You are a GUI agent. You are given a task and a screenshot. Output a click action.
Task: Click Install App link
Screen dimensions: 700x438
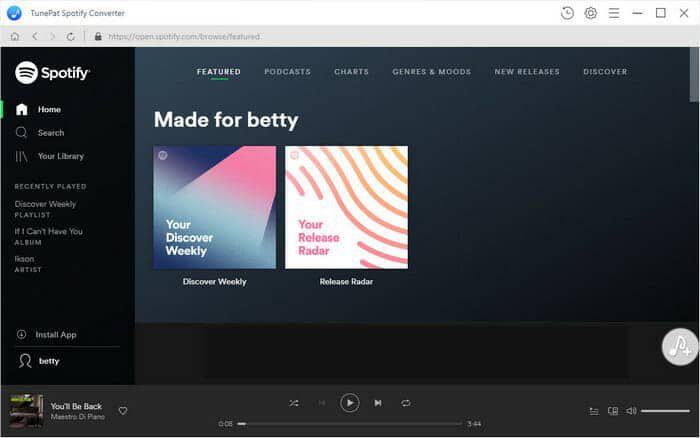56,334
